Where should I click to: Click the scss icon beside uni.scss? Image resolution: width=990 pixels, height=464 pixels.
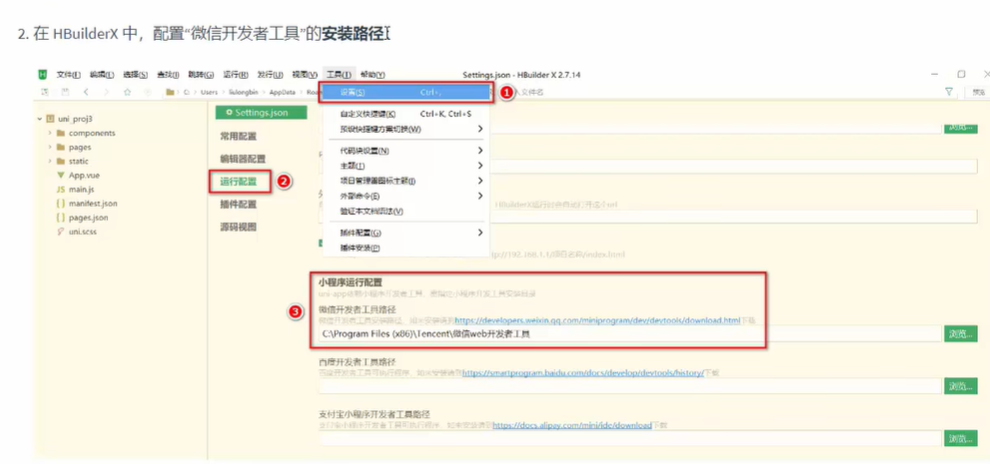click(x=61, y=231)
